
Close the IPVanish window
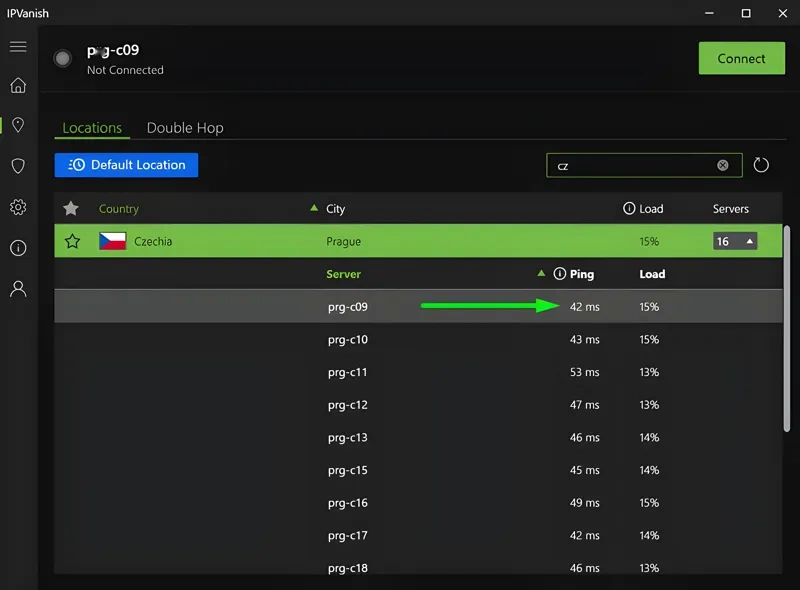point(783,13)
